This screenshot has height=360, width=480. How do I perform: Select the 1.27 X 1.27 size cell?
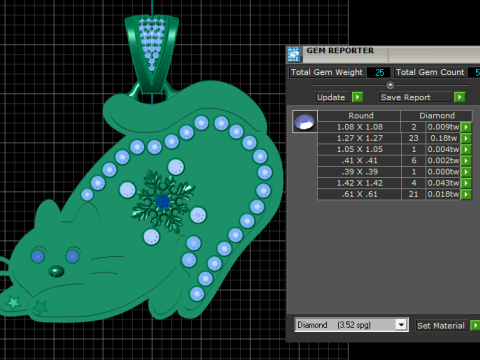[359, 138]
